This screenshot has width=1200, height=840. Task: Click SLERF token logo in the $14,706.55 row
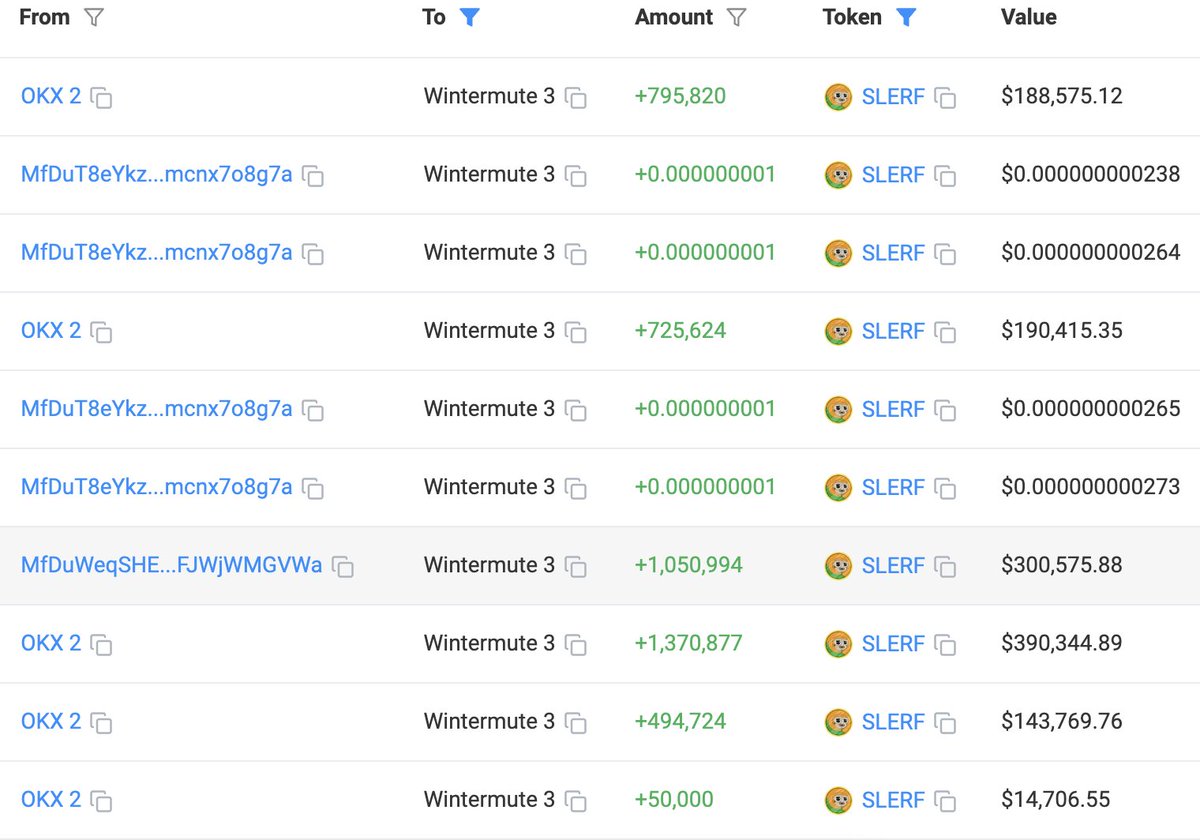coord(838,800)
